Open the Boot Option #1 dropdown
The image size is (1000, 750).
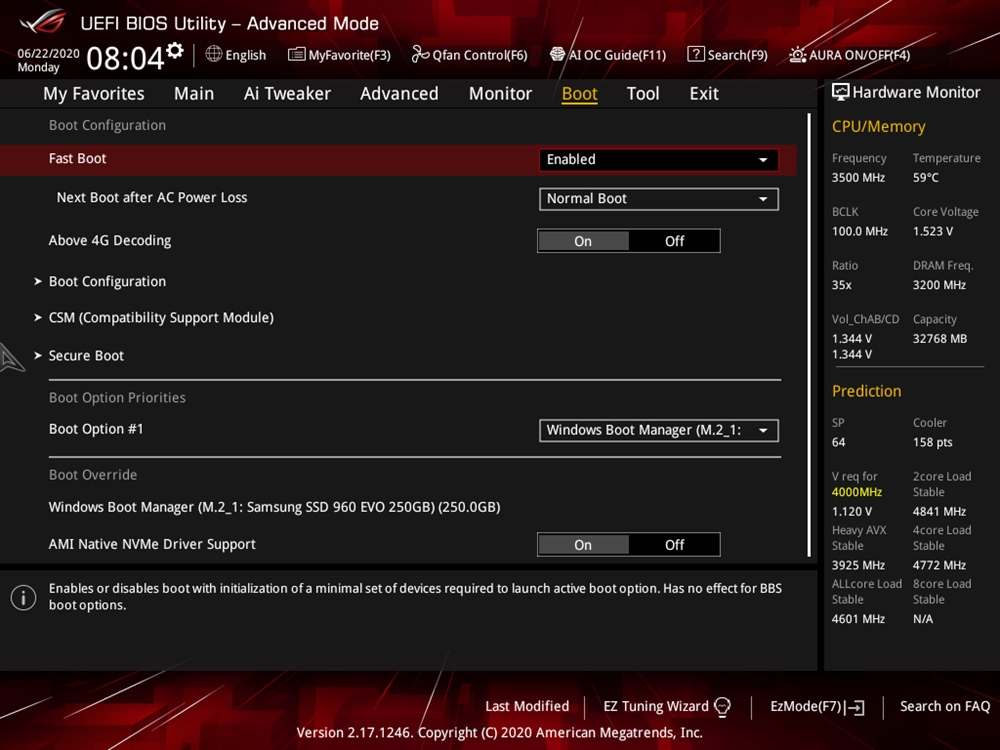pos(658,430)
